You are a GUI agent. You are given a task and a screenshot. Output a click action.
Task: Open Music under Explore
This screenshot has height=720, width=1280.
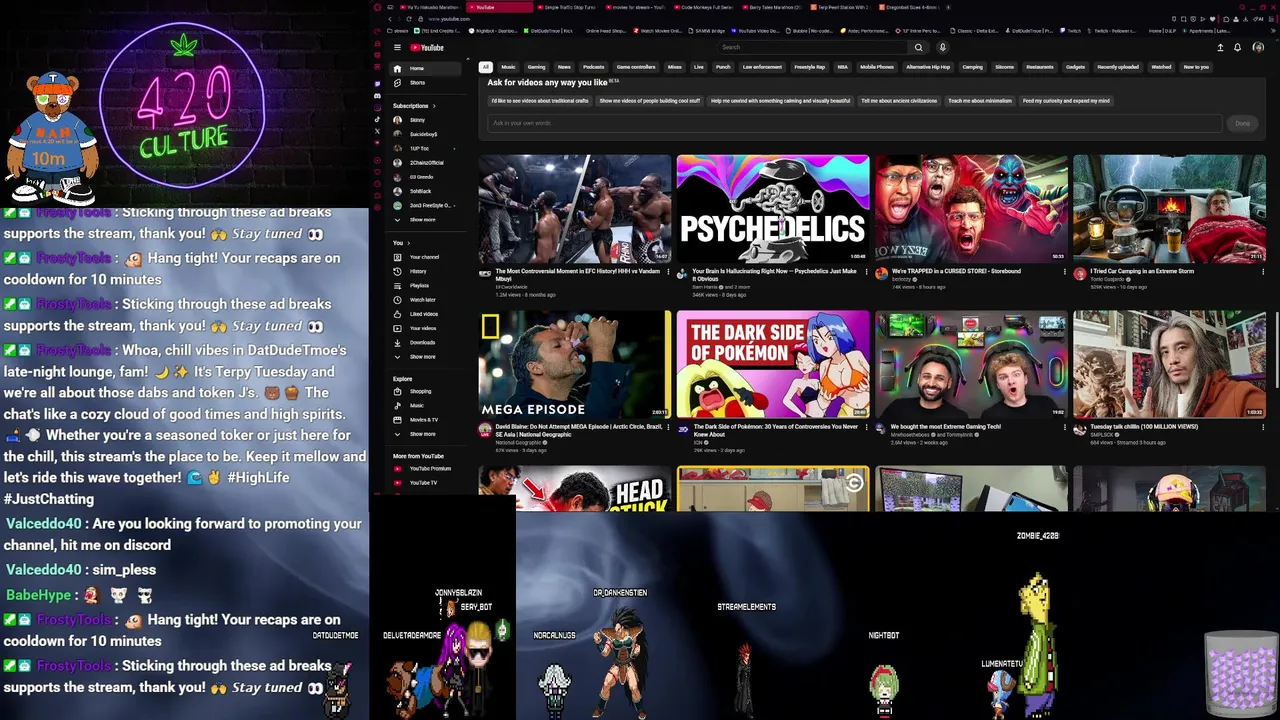pos(425,405)
